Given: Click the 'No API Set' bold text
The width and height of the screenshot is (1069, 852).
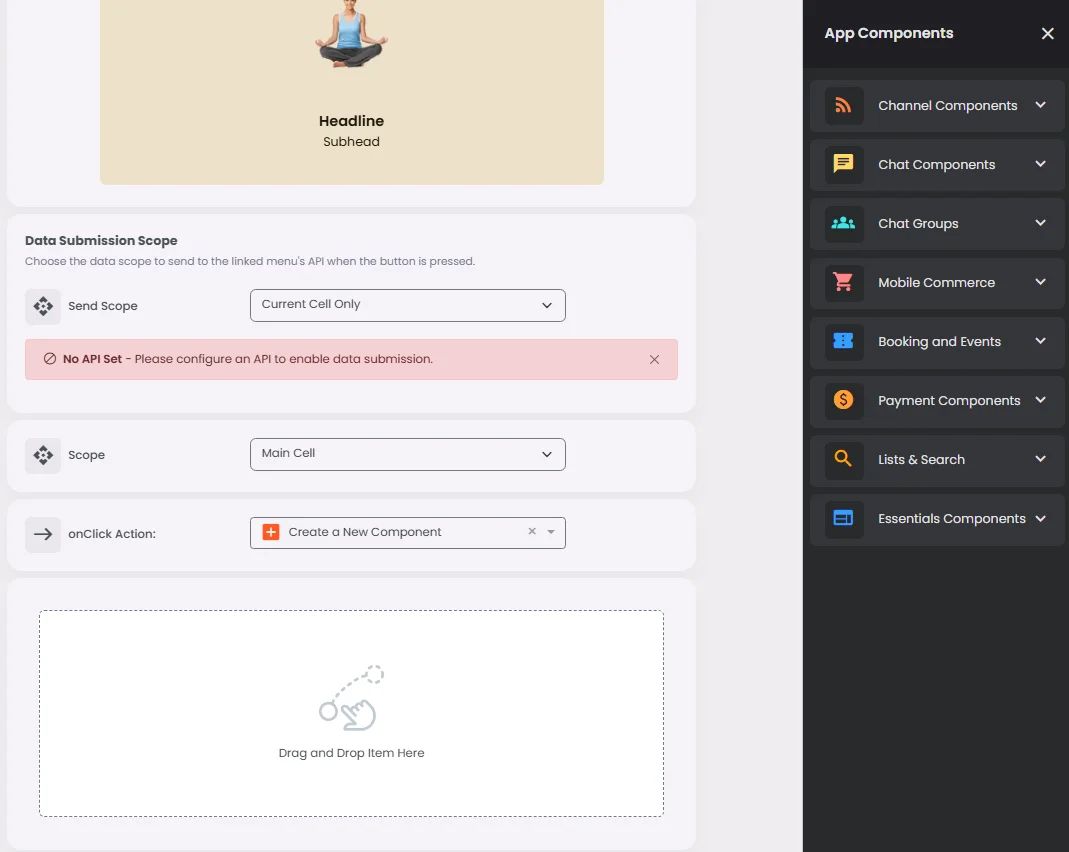Looking at the screenshot, I should coord(92,359).
